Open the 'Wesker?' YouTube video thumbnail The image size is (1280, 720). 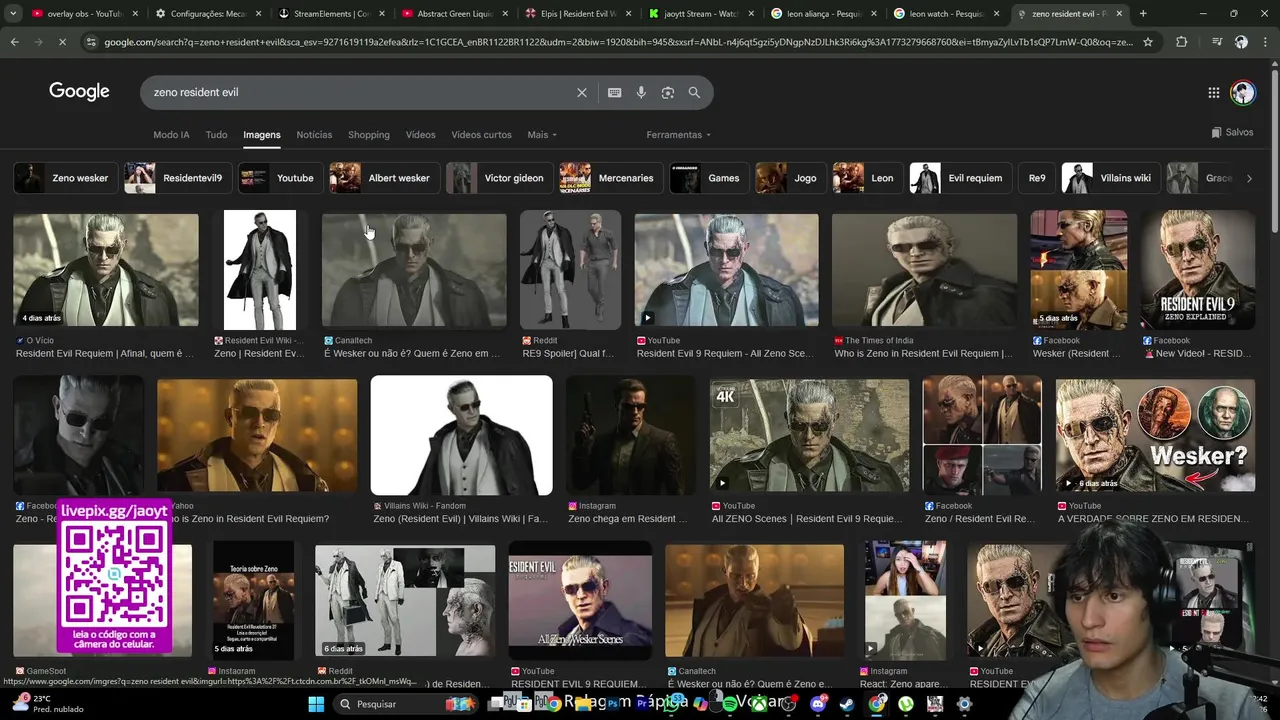1155,435
